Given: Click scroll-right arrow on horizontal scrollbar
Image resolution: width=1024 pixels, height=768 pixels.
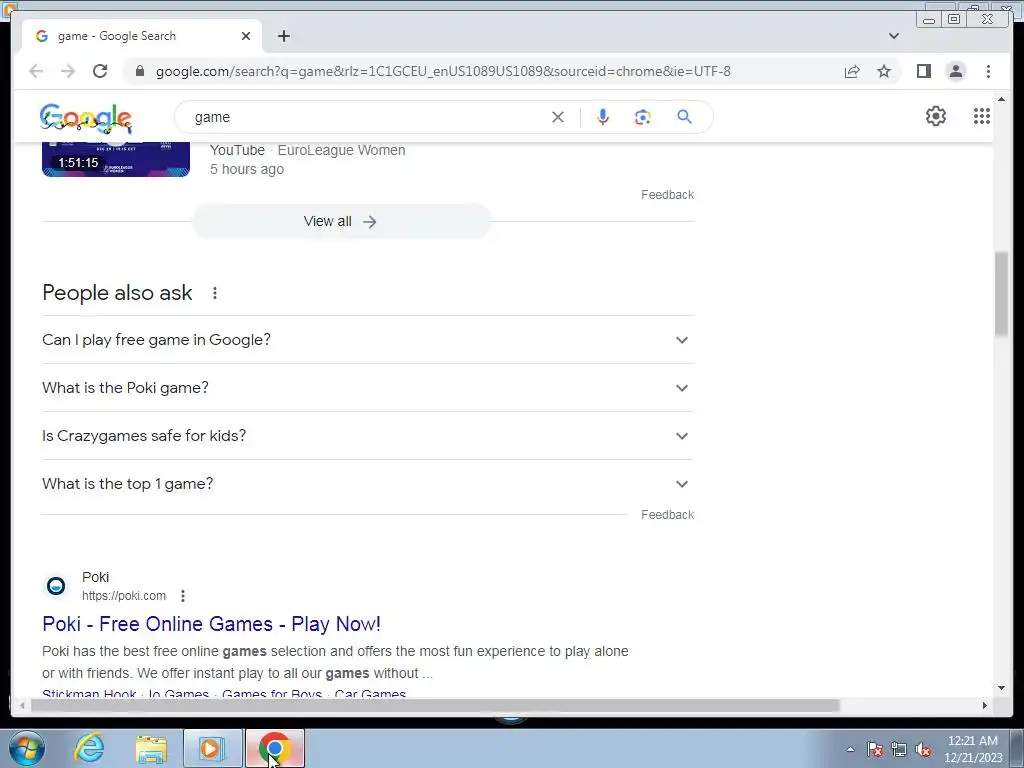Looking at the screenshot, I should (x=985, y=705).
